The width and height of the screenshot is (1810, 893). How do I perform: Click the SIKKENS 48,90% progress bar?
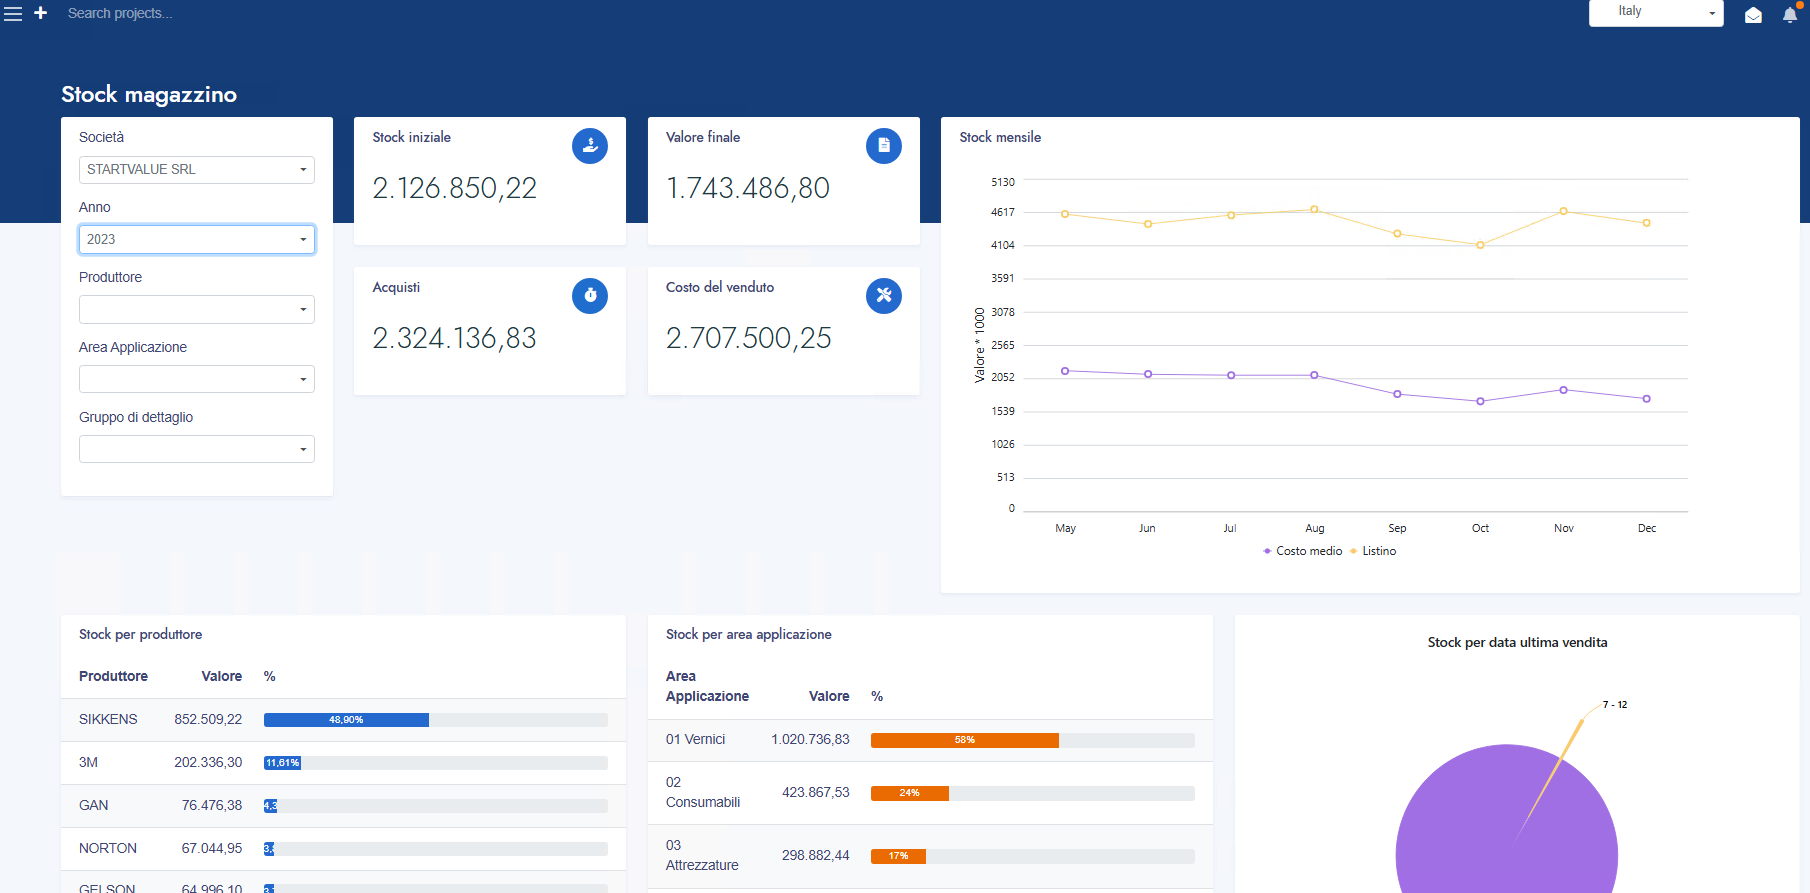(346, 720)
